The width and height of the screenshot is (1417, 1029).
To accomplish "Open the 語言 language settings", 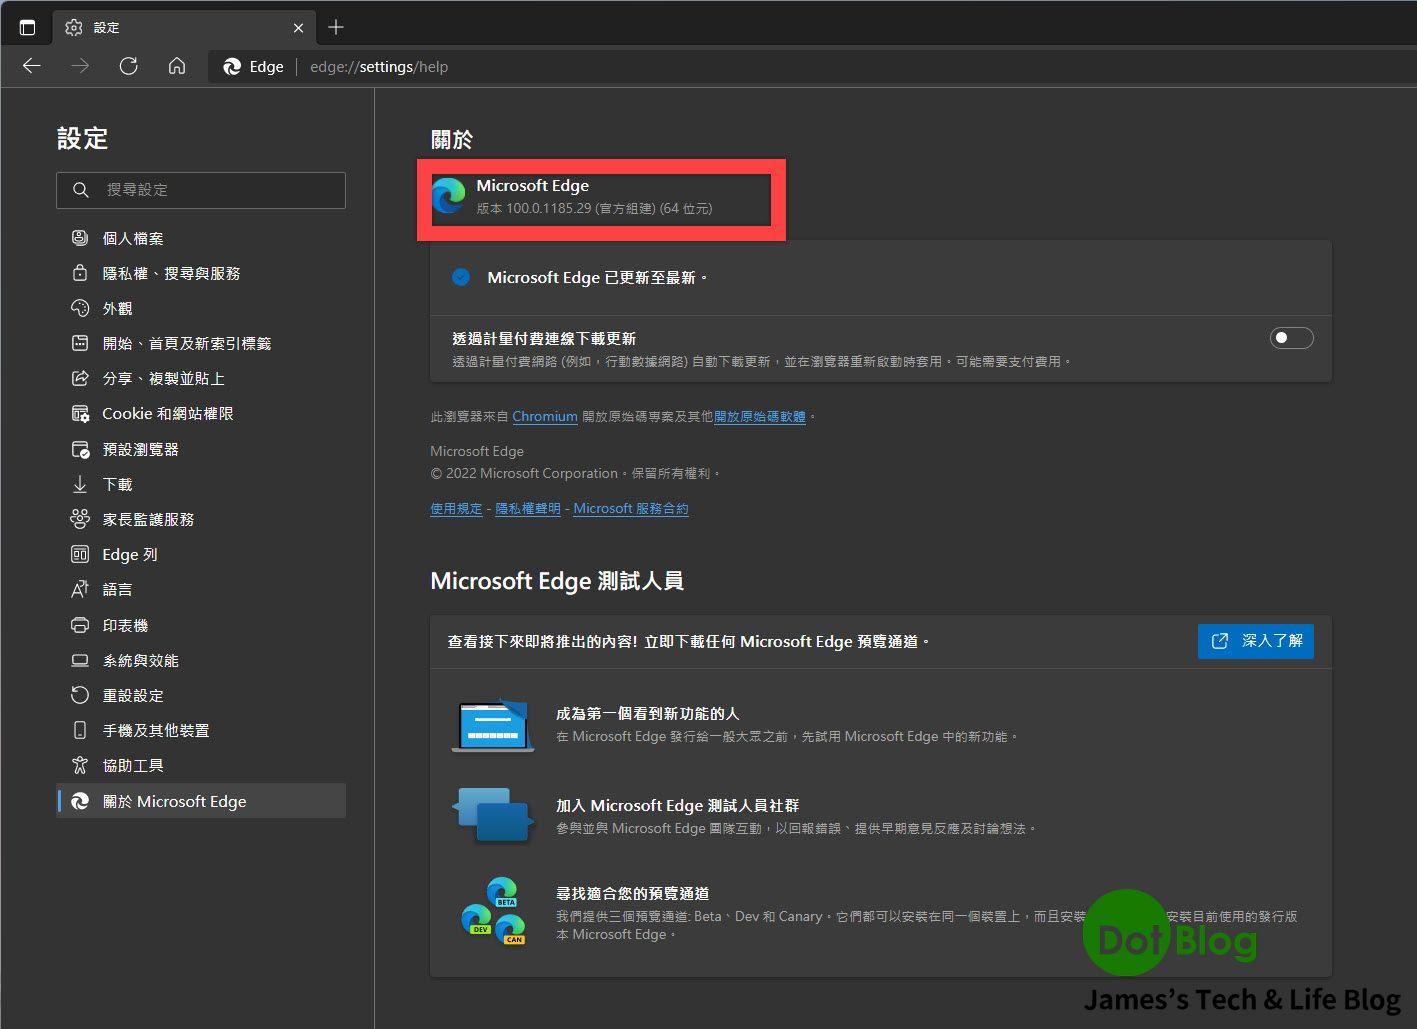I will [x=117, y=589].
